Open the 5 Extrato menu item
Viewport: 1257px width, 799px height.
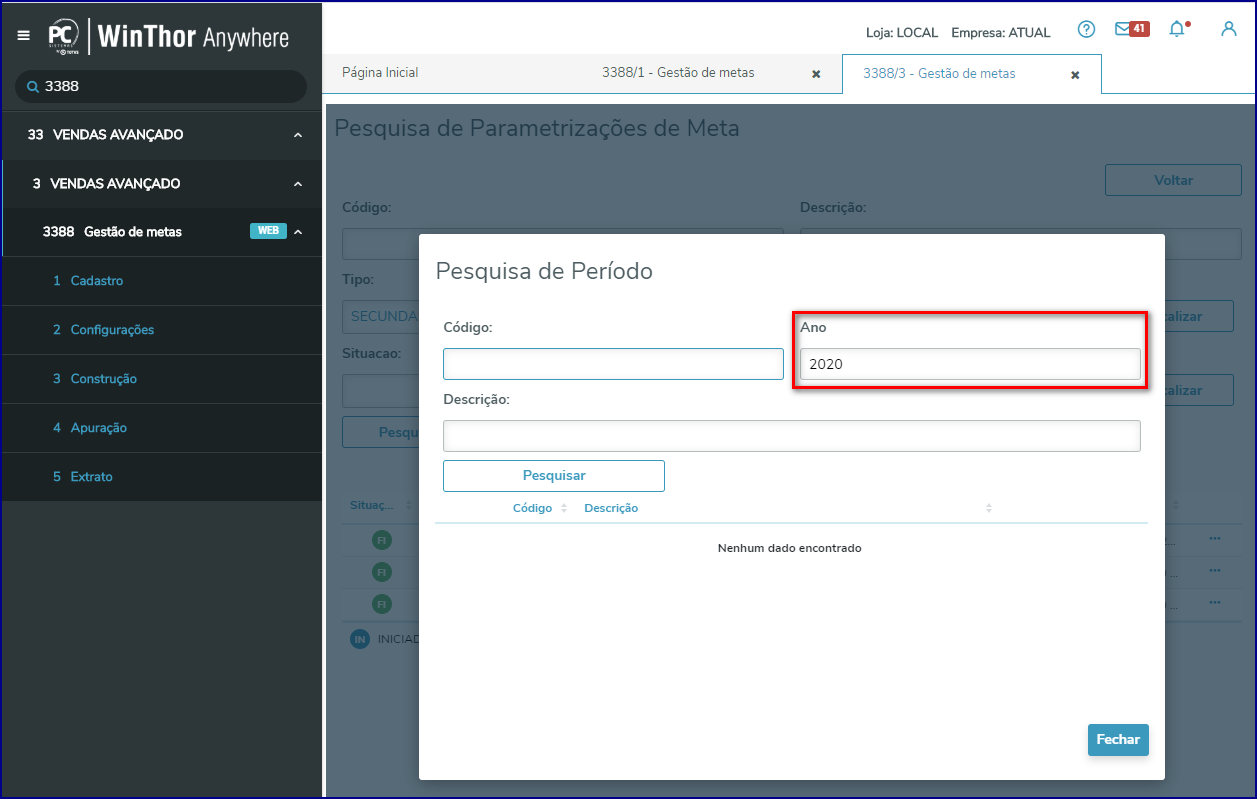coord(162,477)
